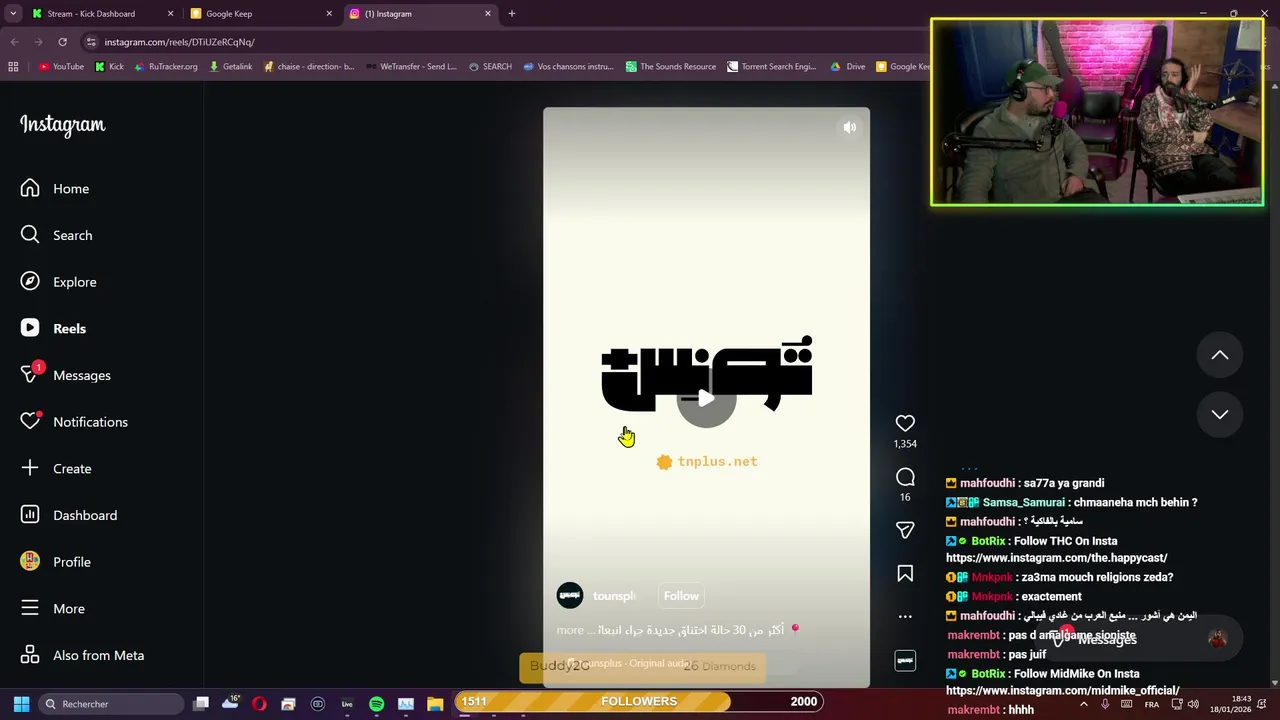The height and width of the screenshot is (720, 1280).
Task: Open the taskbar date and time
Action: pyautogui.click(x=1232, y=704)
